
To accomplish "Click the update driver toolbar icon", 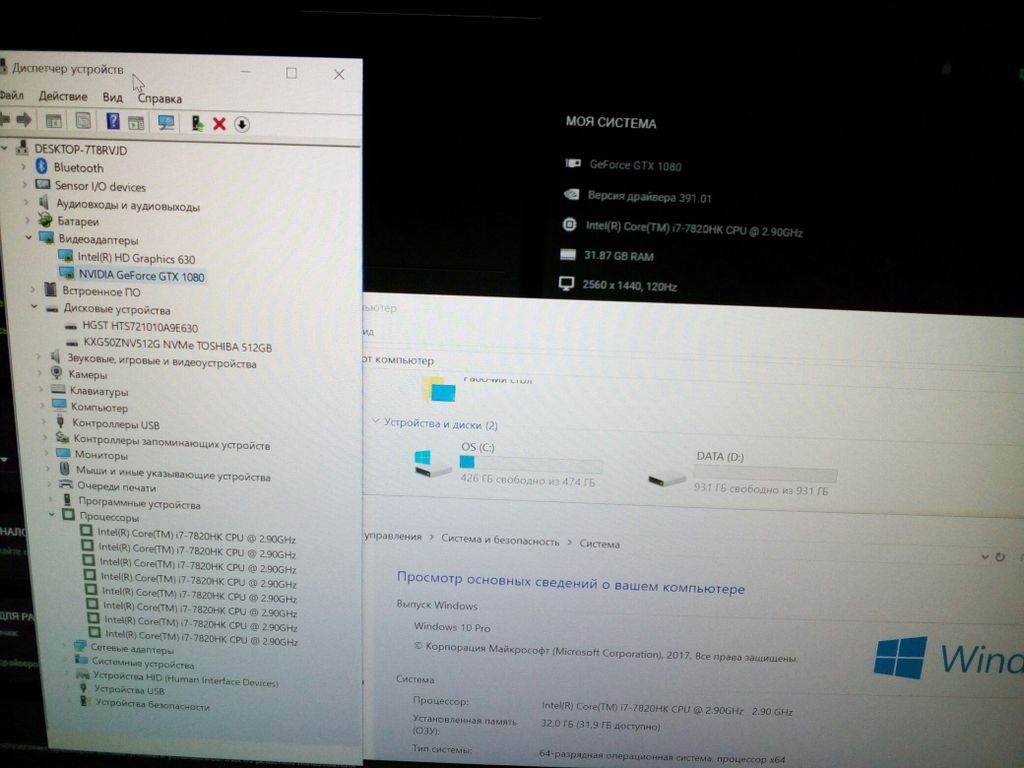I will (197, 123).
